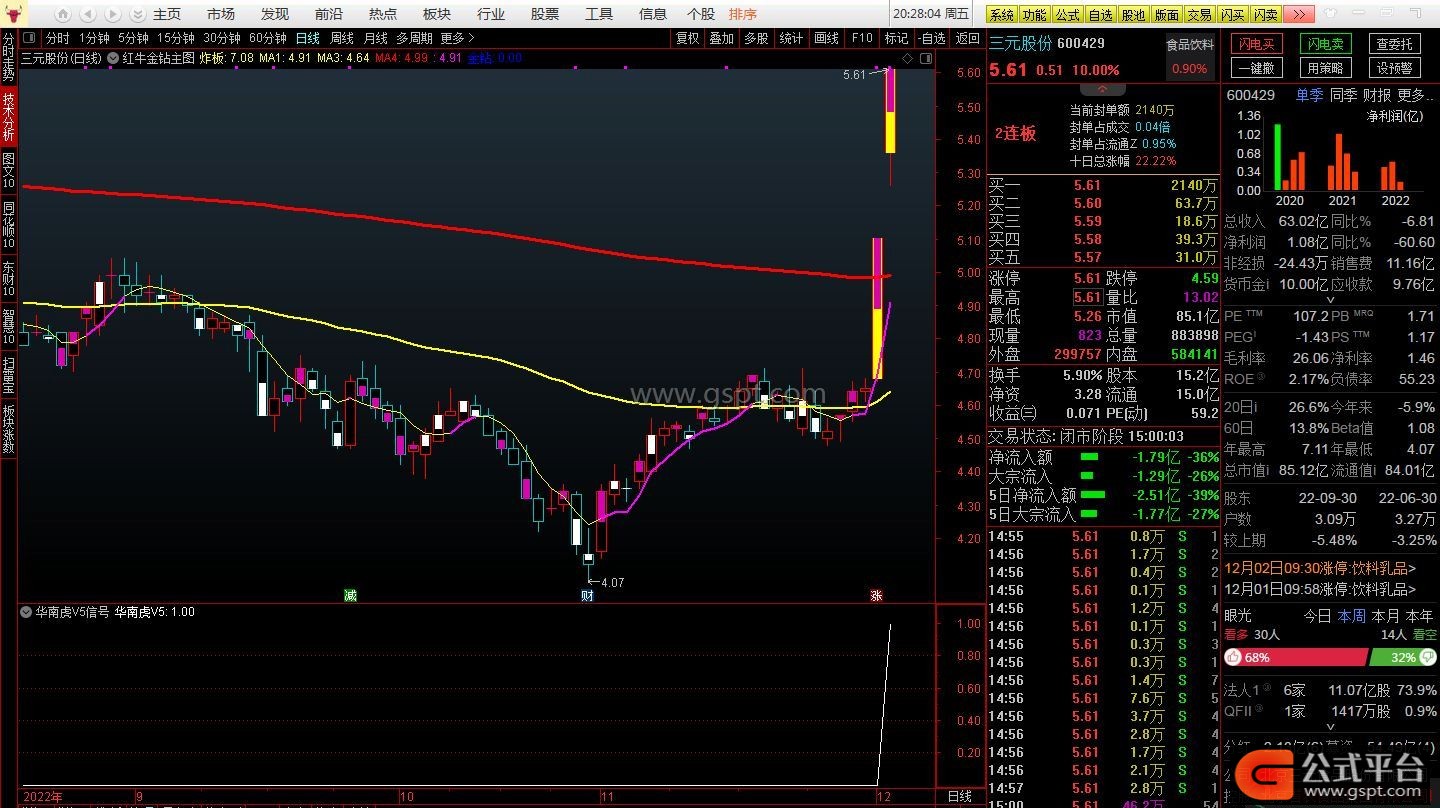The width and height of the screenshot is (1440, 808).
Task: Select the 日线 period tab
Action: (308, 38)
